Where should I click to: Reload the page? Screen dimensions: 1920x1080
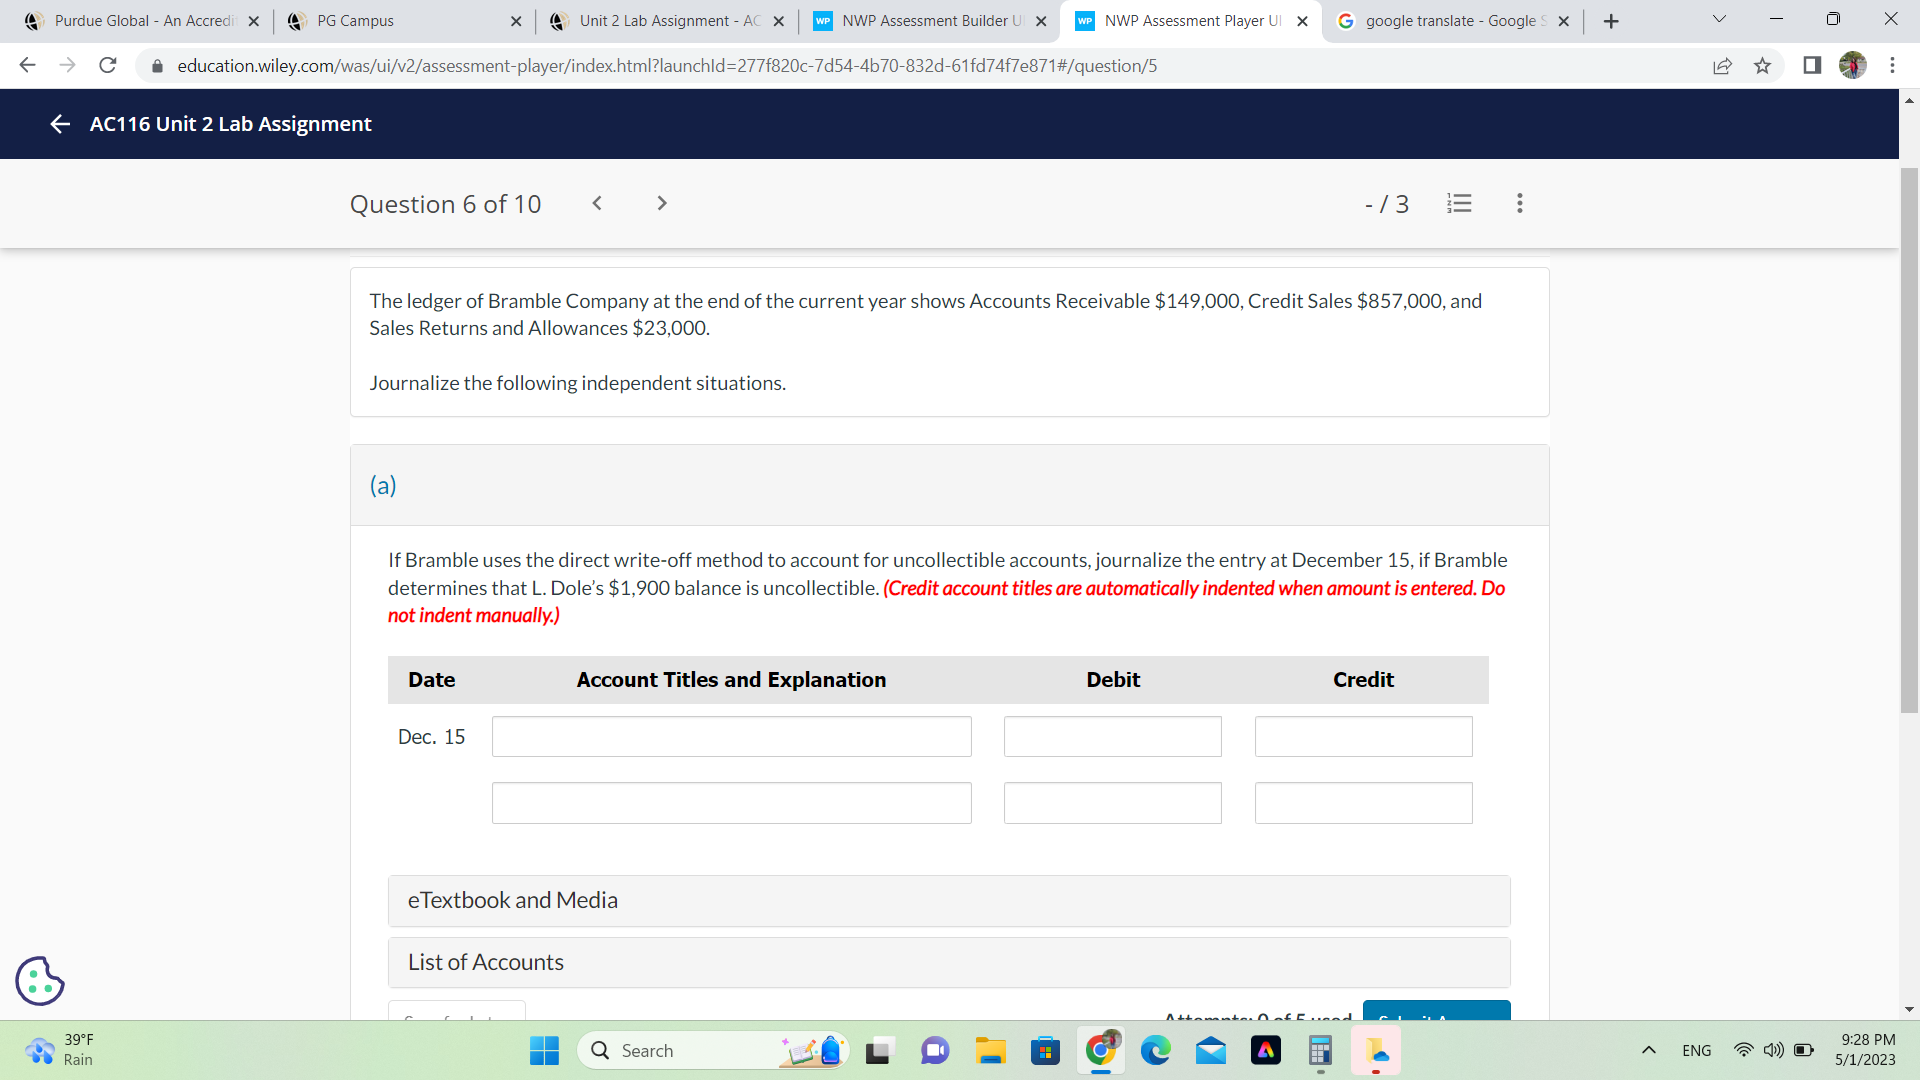point(108,66)
